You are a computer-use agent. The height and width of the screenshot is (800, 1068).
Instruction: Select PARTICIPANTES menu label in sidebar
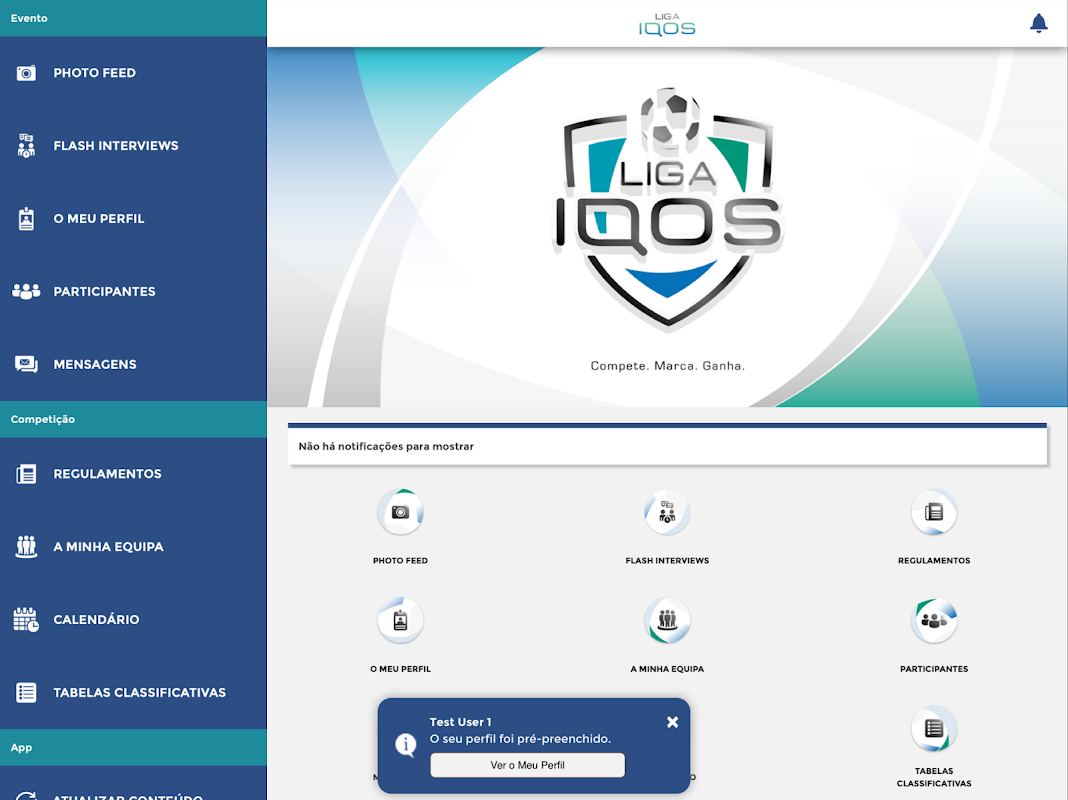[x=104, y=291]
